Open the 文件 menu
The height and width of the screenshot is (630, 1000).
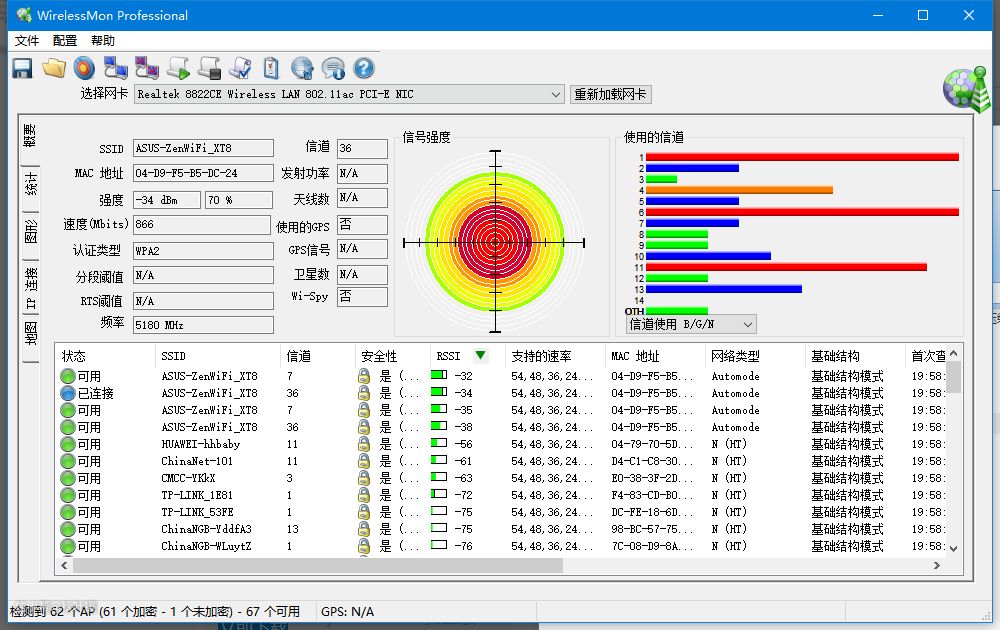click(x=27, y=41)
